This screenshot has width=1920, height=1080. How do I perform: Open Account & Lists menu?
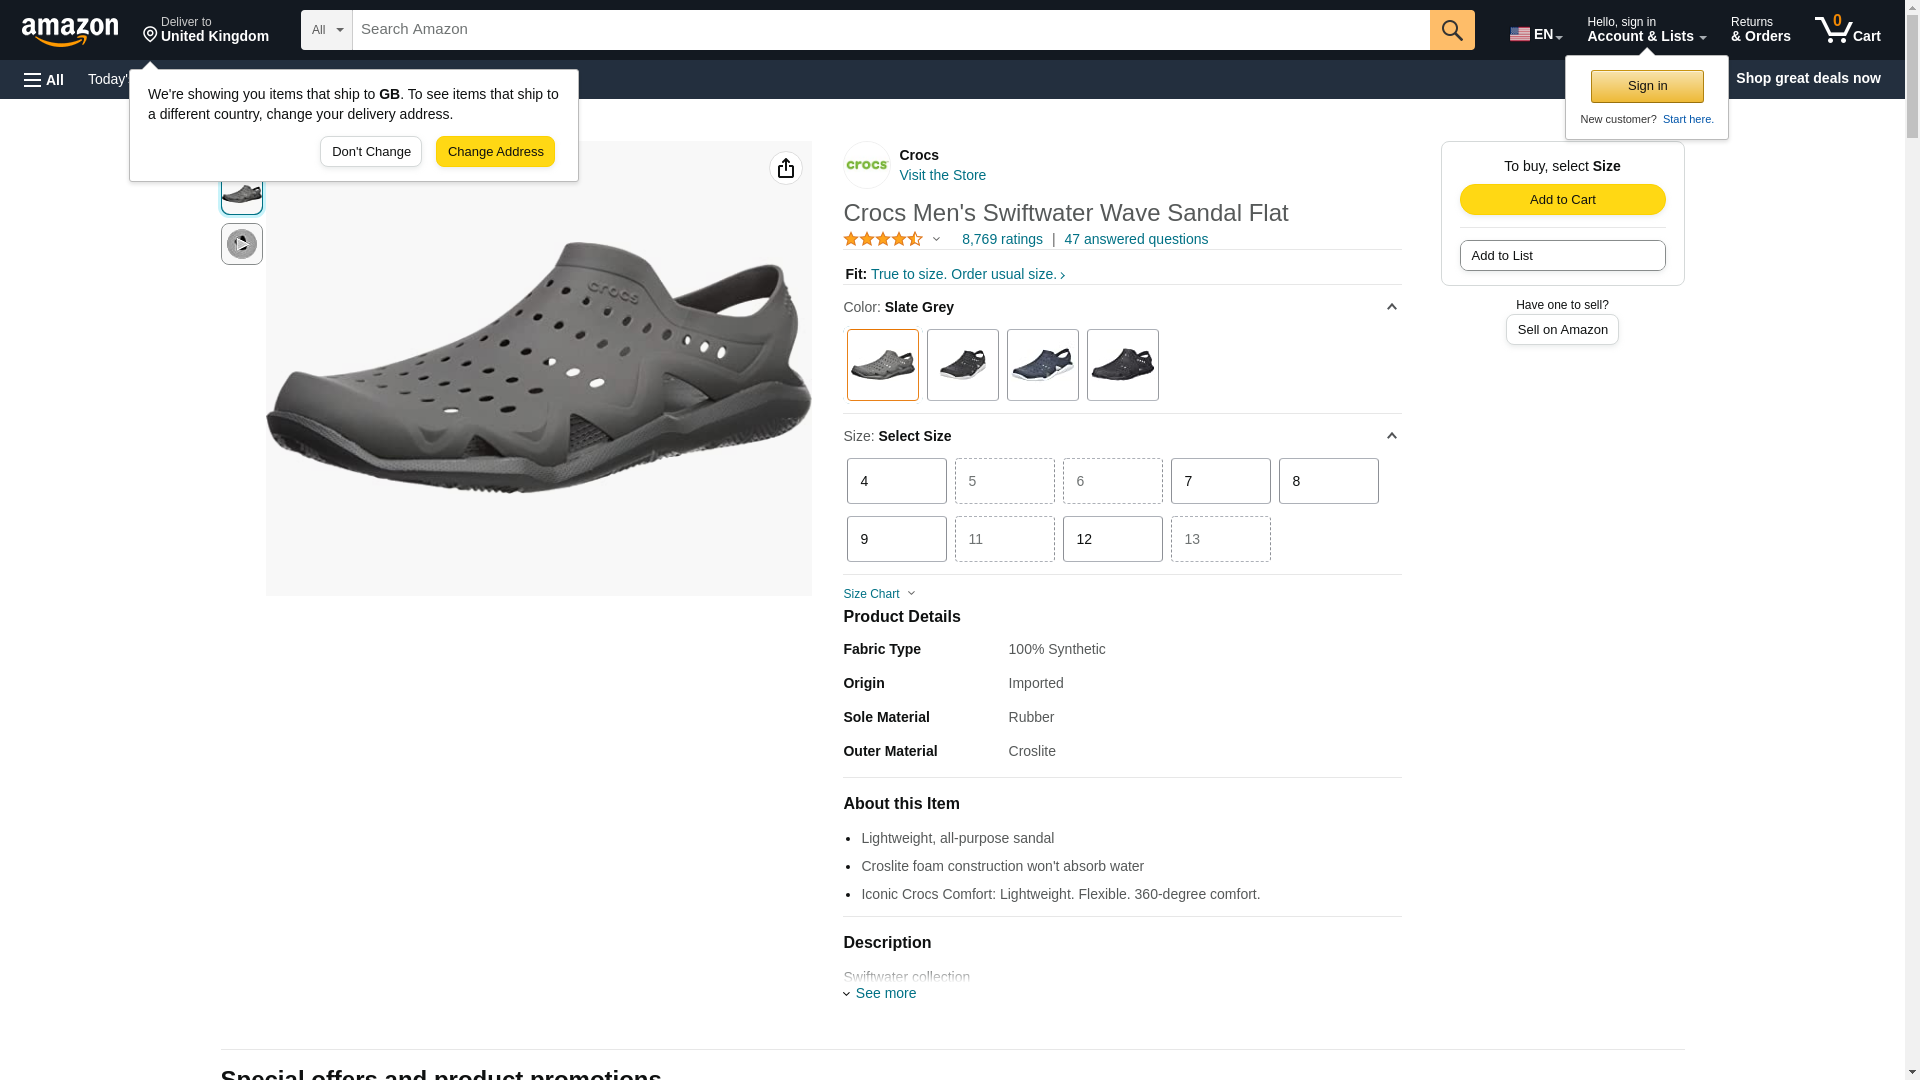point(1646,30)
